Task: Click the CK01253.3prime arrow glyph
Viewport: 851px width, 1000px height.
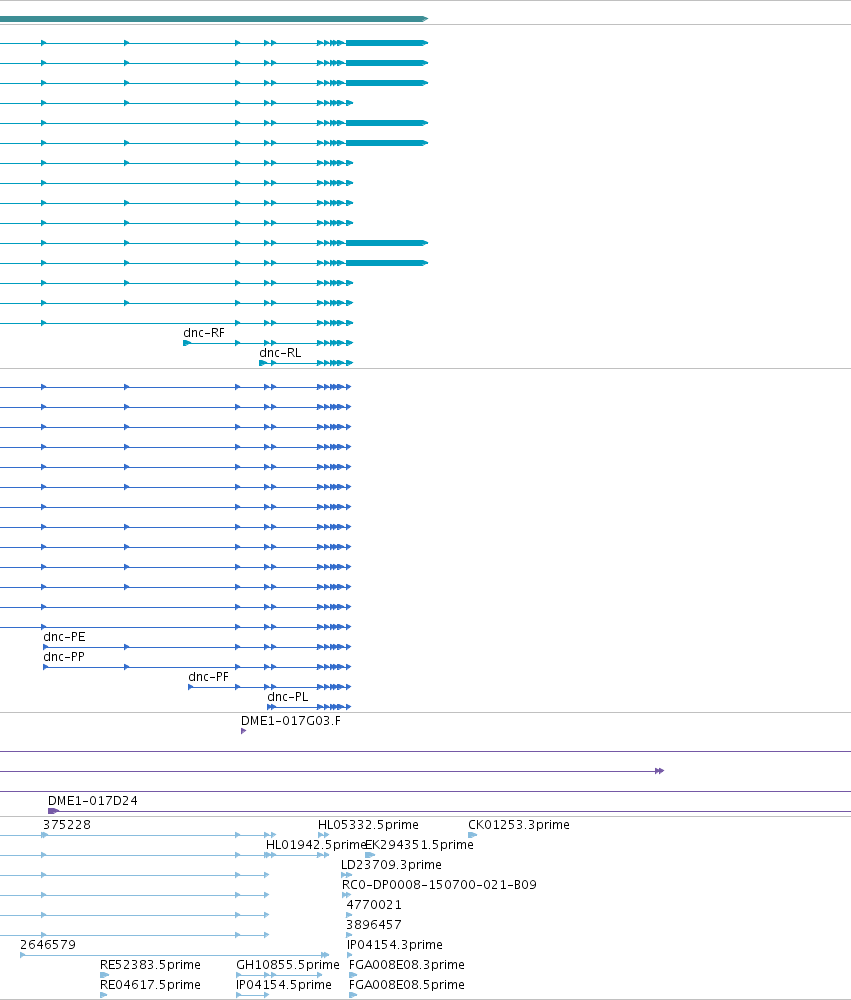Action: [472, 835]
